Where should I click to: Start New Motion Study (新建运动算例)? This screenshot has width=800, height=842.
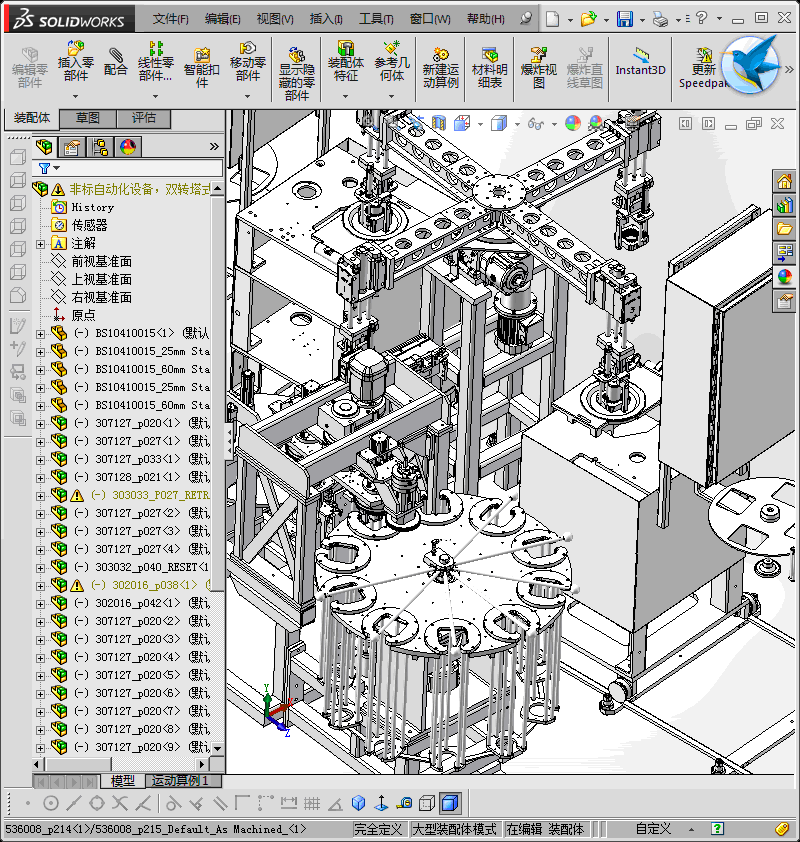441,68
